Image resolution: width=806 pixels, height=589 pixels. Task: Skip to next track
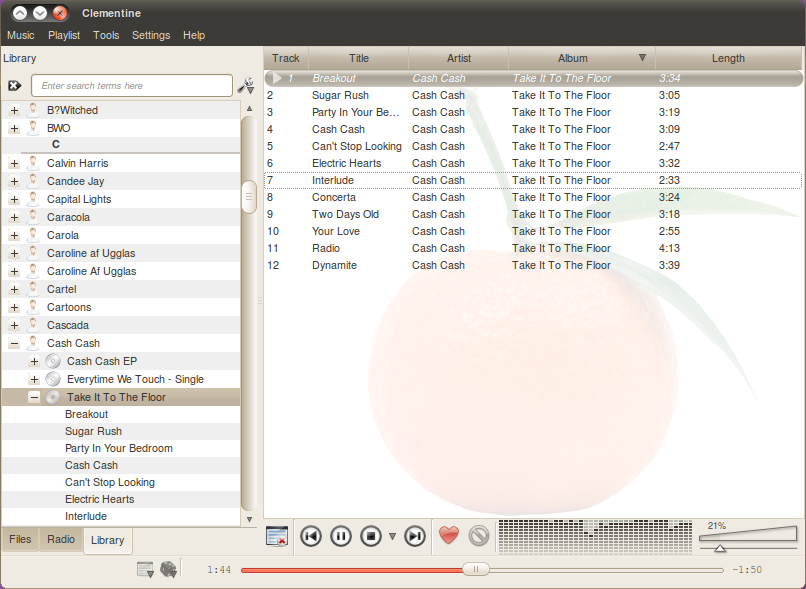coord(415,537)
